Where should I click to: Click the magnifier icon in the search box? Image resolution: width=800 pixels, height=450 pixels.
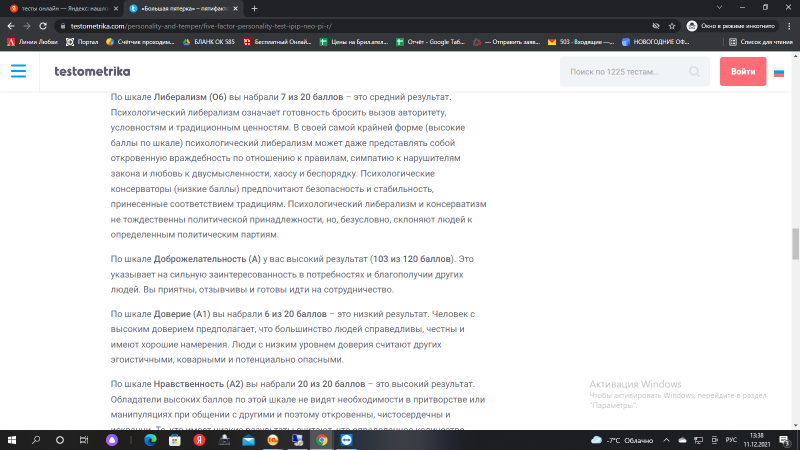click(695, 72)
